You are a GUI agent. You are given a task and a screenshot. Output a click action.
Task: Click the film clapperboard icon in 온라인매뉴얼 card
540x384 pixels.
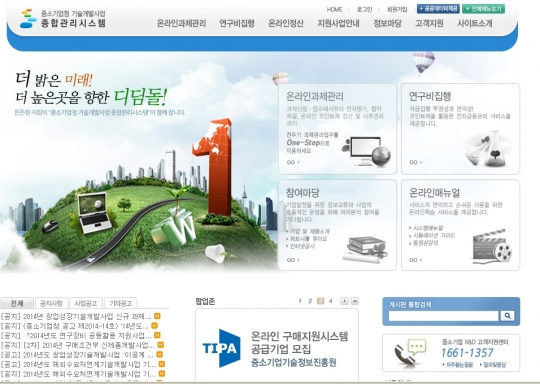[x=492, y=246]
